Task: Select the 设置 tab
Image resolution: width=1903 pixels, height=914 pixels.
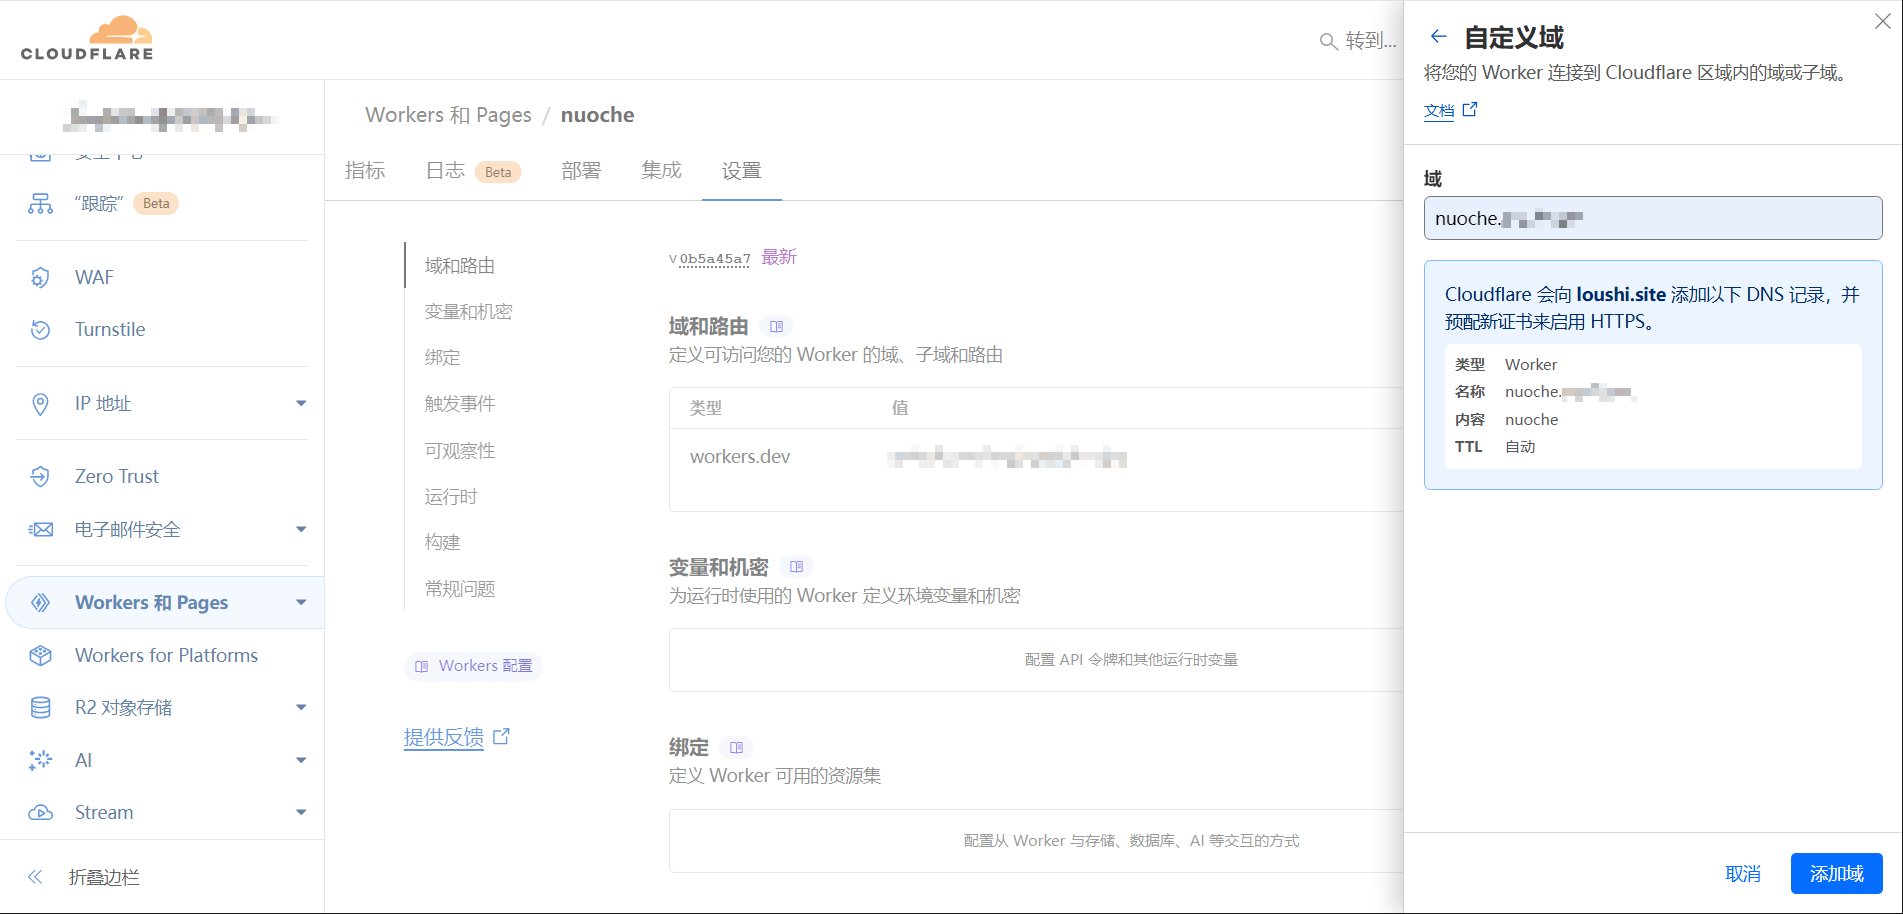Action: pos(741,171)
